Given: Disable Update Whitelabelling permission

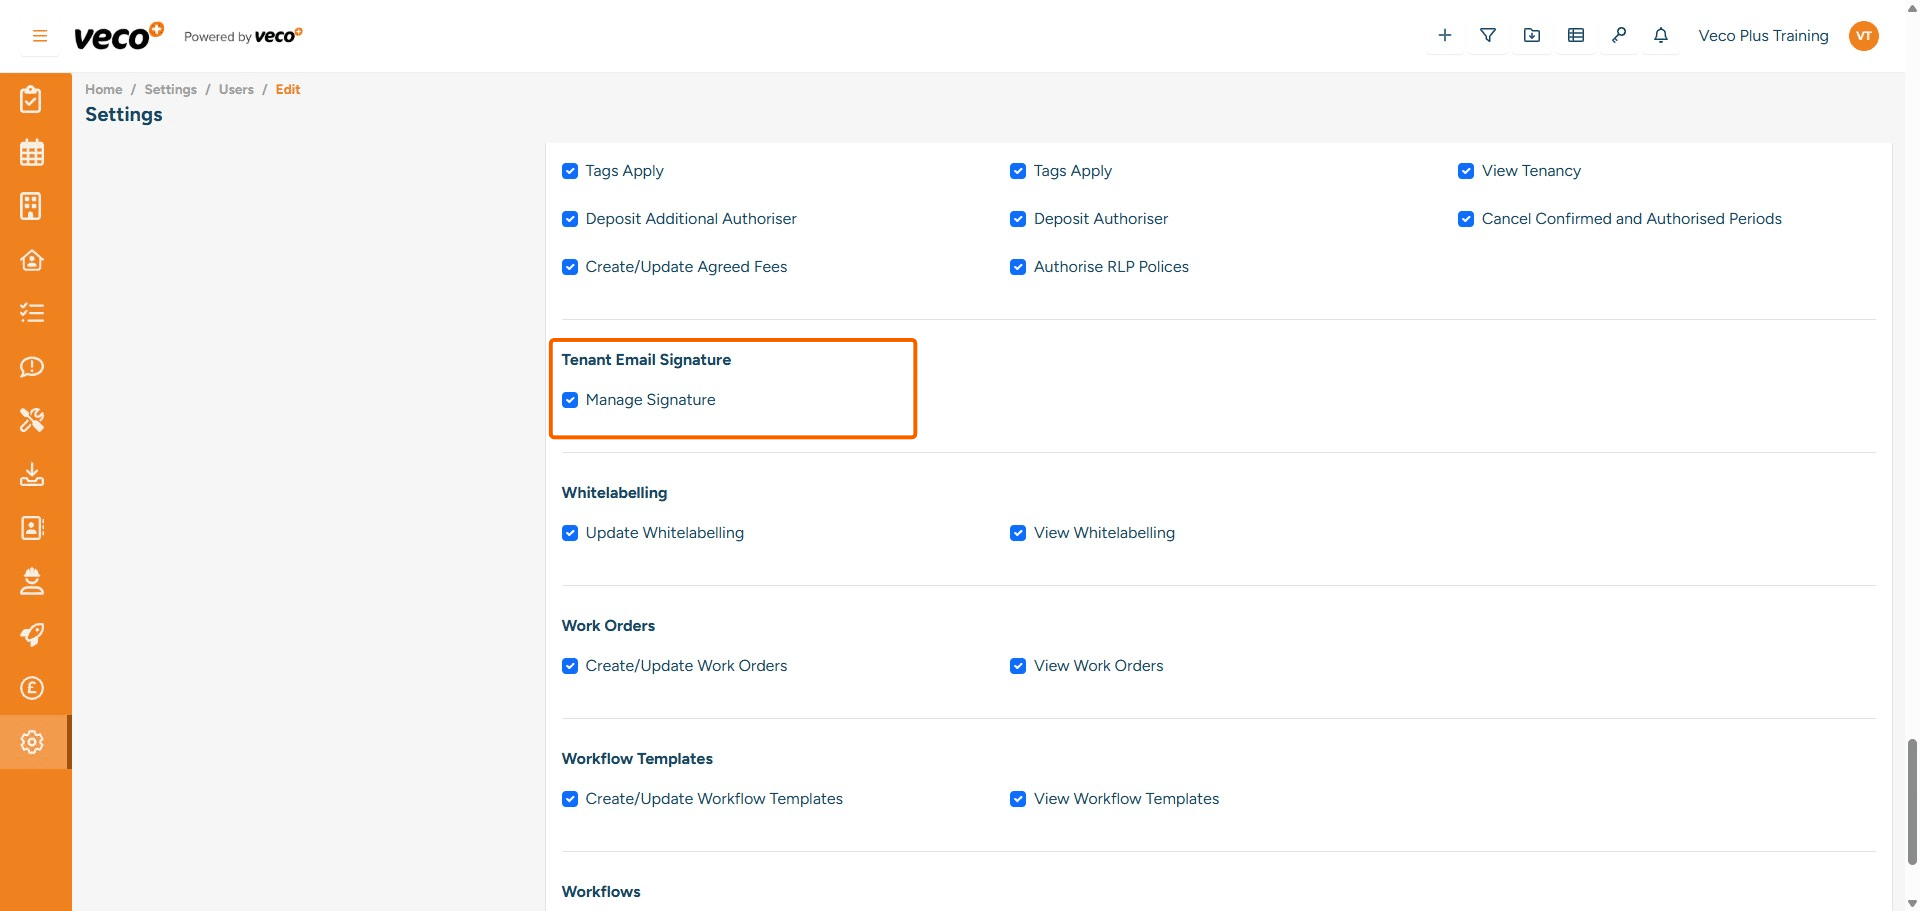Looking at the screenshot, I should 570,533.
